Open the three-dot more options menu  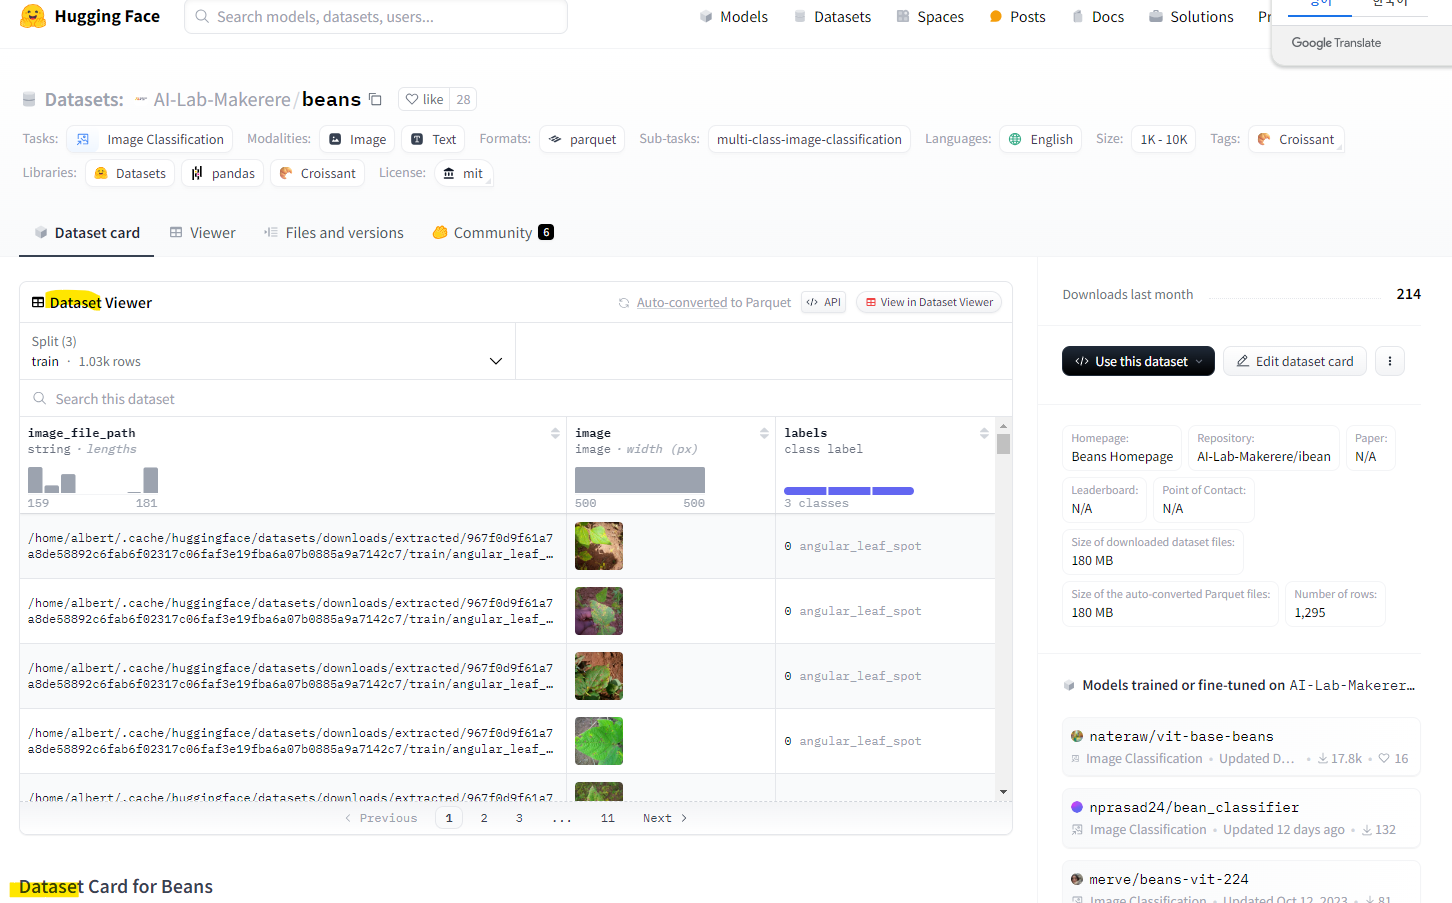click(1389, 361)
